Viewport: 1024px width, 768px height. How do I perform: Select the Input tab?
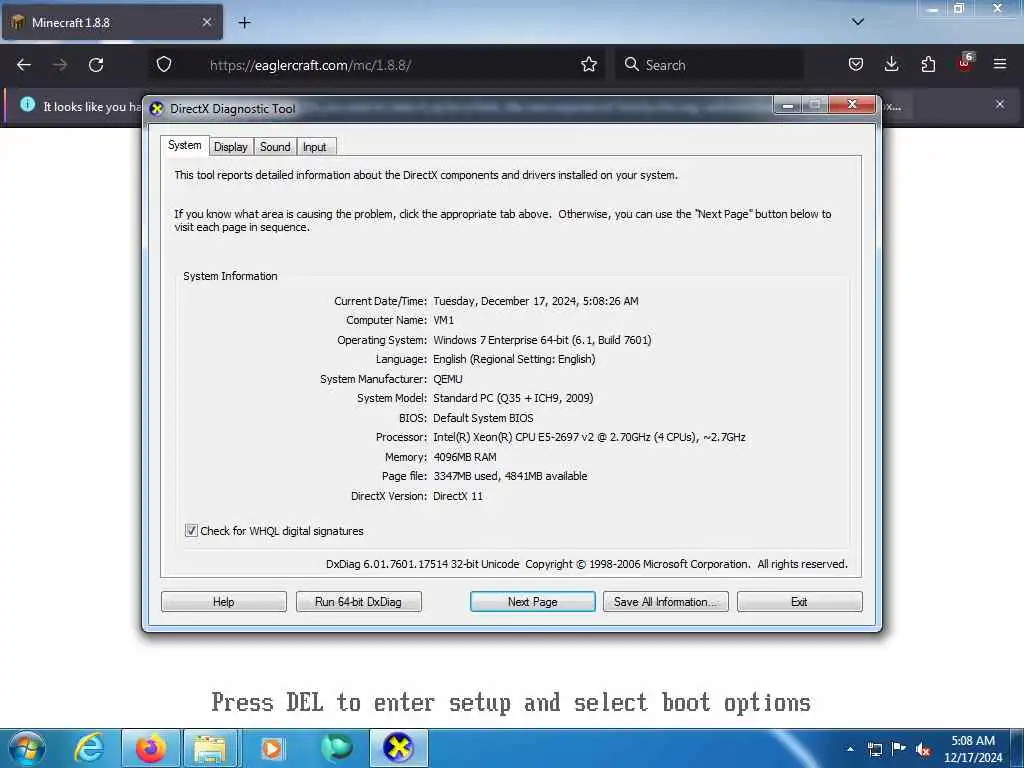315,147
